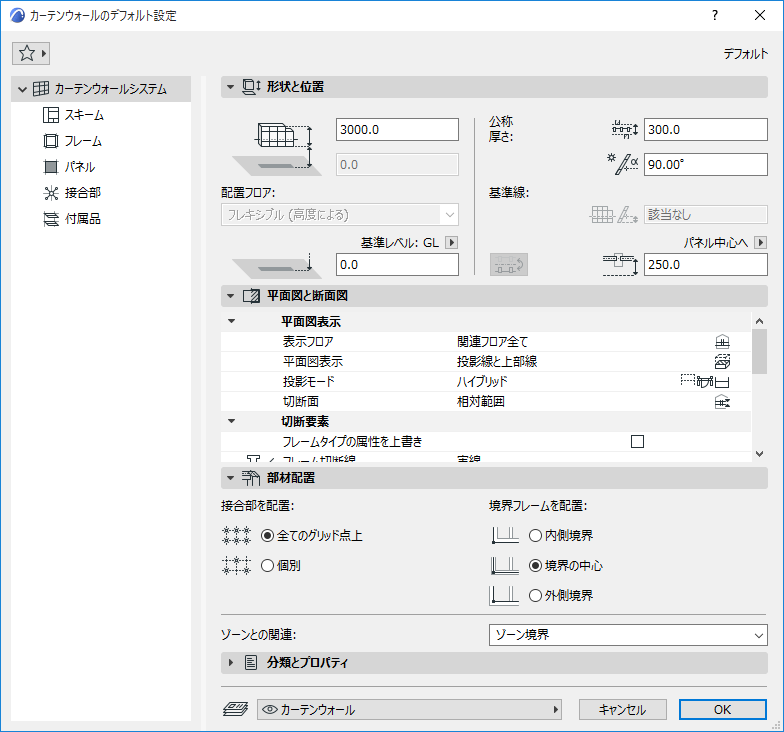Select 境界の中心 radio button
784x732 pixels.
[x=536, y=566]
